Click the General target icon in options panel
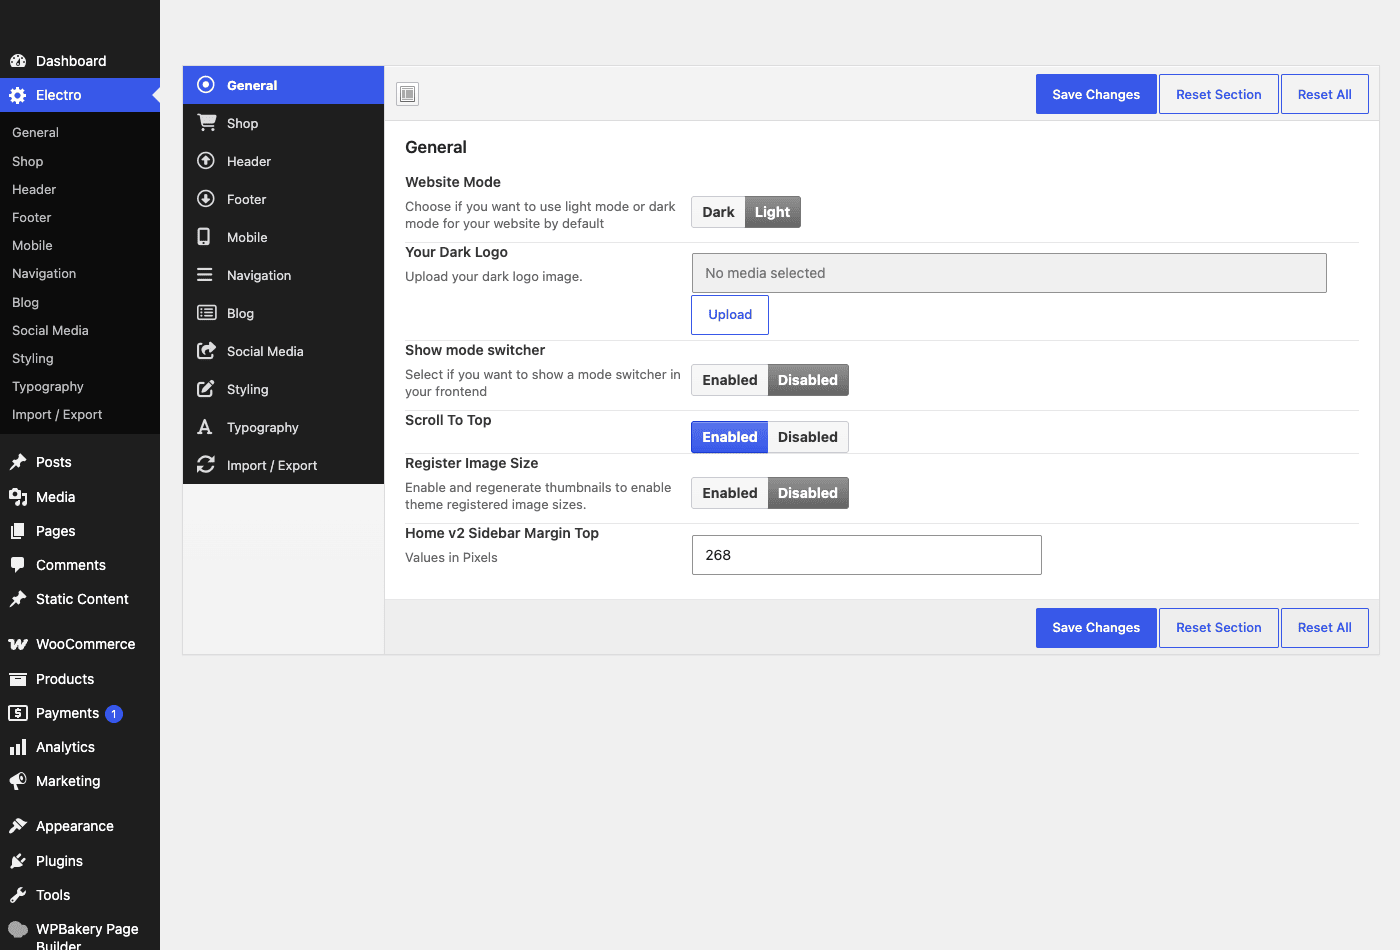The width and height of the screenshot is (1400, 950). point(206,85)
